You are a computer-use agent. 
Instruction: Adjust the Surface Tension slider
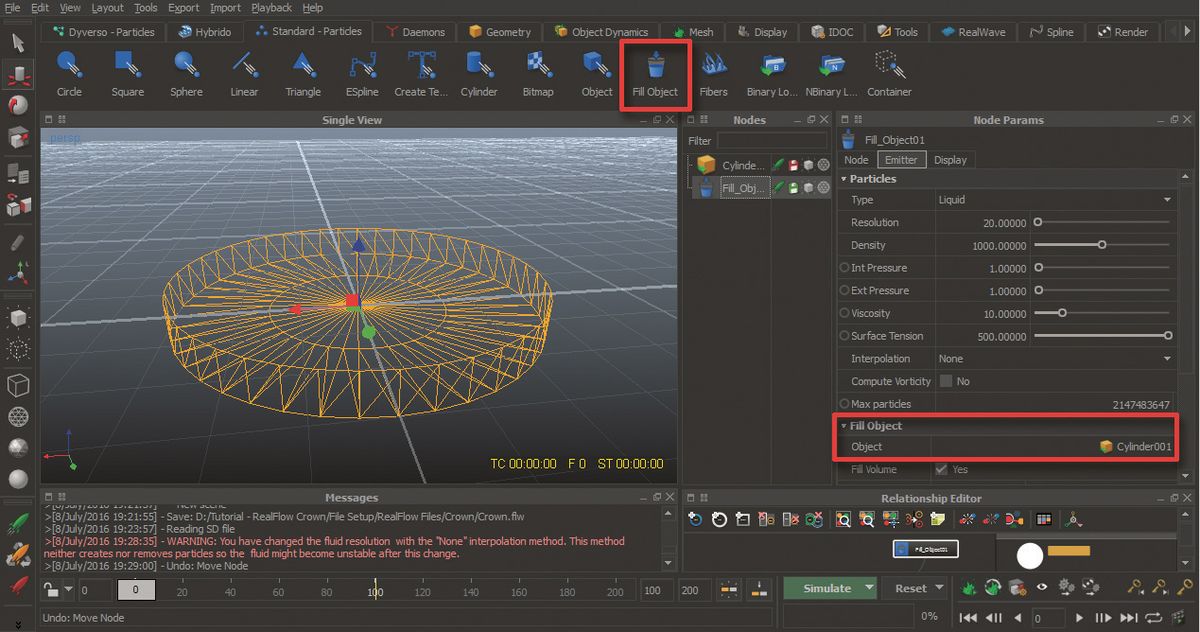point(1168,335)
